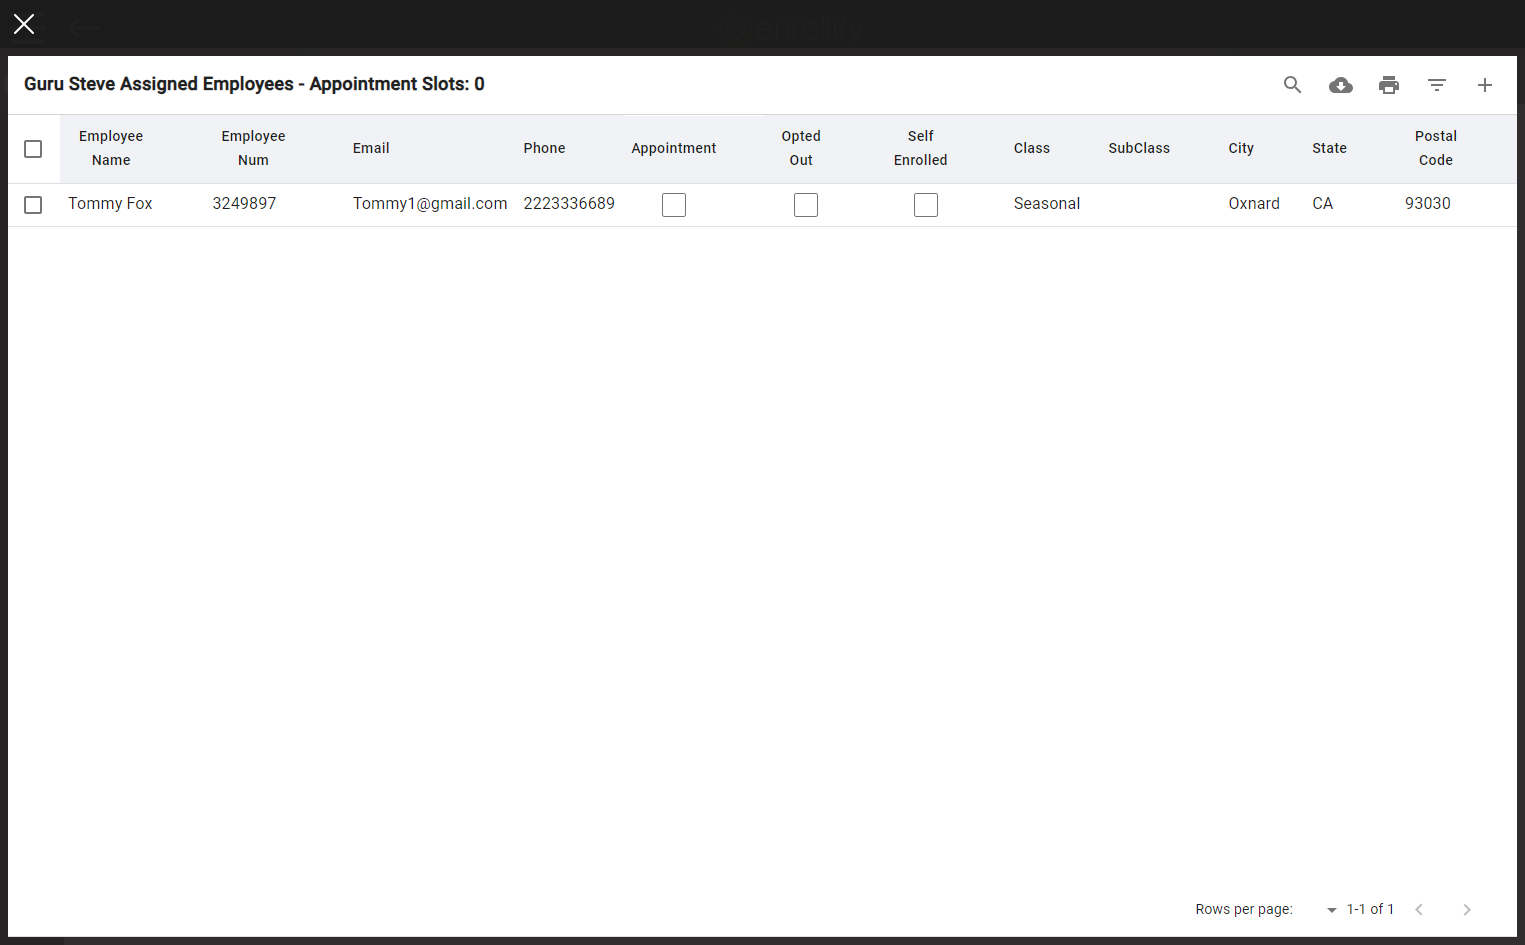Click the Seasonal class cell
1525x945 pixels.
pos(1047,204)
